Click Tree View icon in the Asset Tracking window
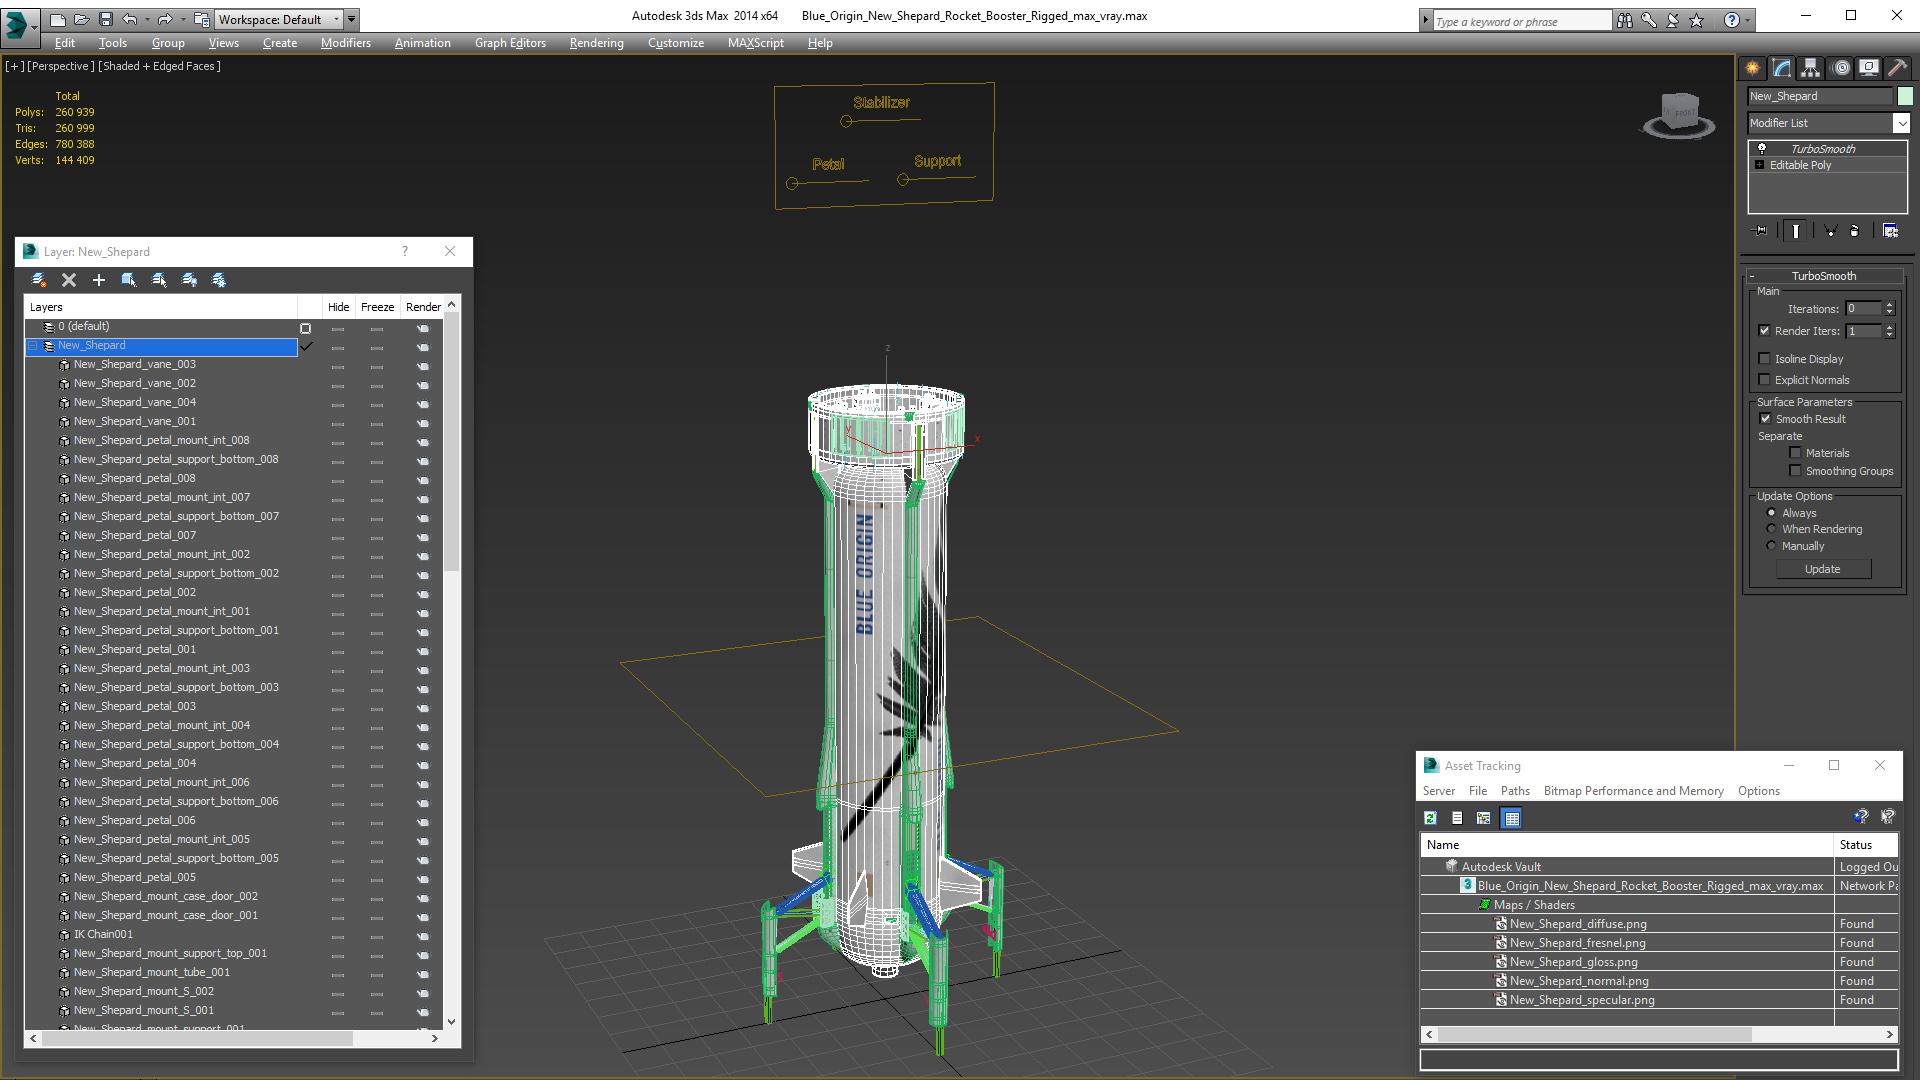This screenshot has width=1920, height=1080. click(1484, 818)
